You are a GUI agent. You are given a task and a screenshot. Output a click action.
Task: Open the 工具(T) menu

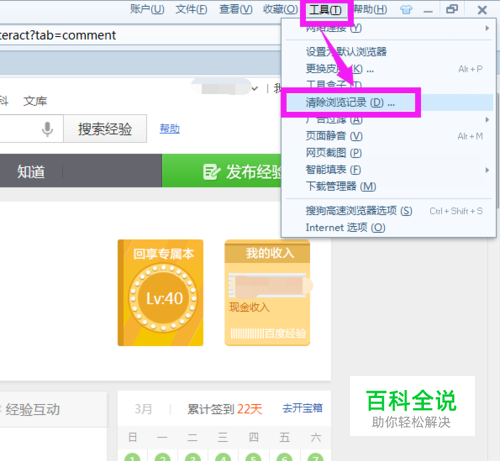(325, 10)
